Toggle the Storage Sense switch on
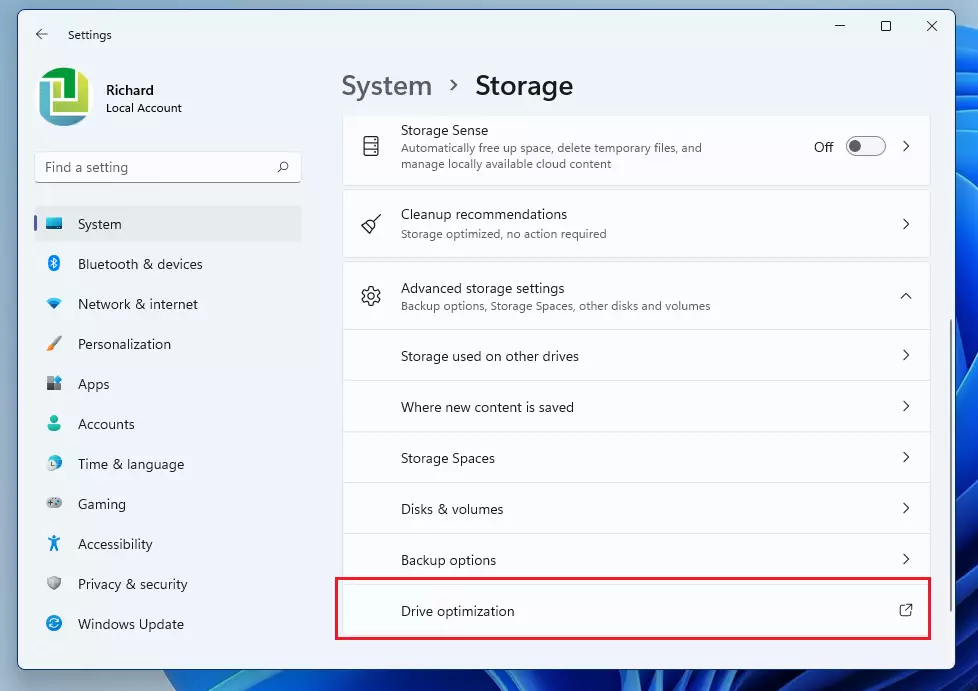Viewport: 978px width, 691px height. 865,147
